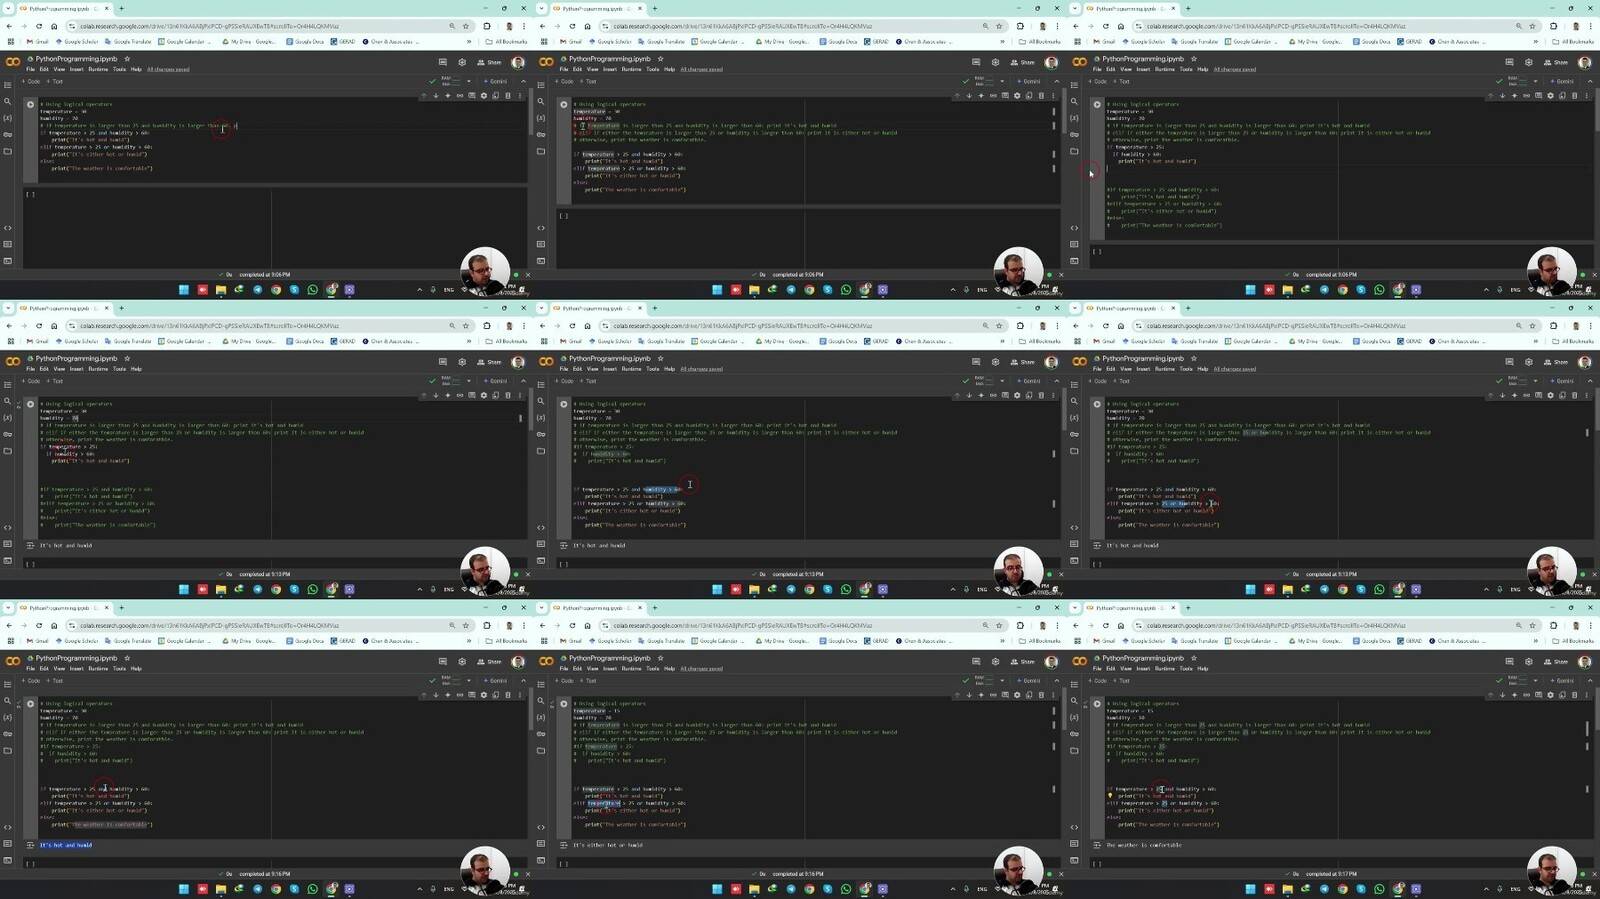Viewport: 1600px width, 899px height.
Task: Click address bar URL in bottom-right frame
Action: [x=1276, y=626]
